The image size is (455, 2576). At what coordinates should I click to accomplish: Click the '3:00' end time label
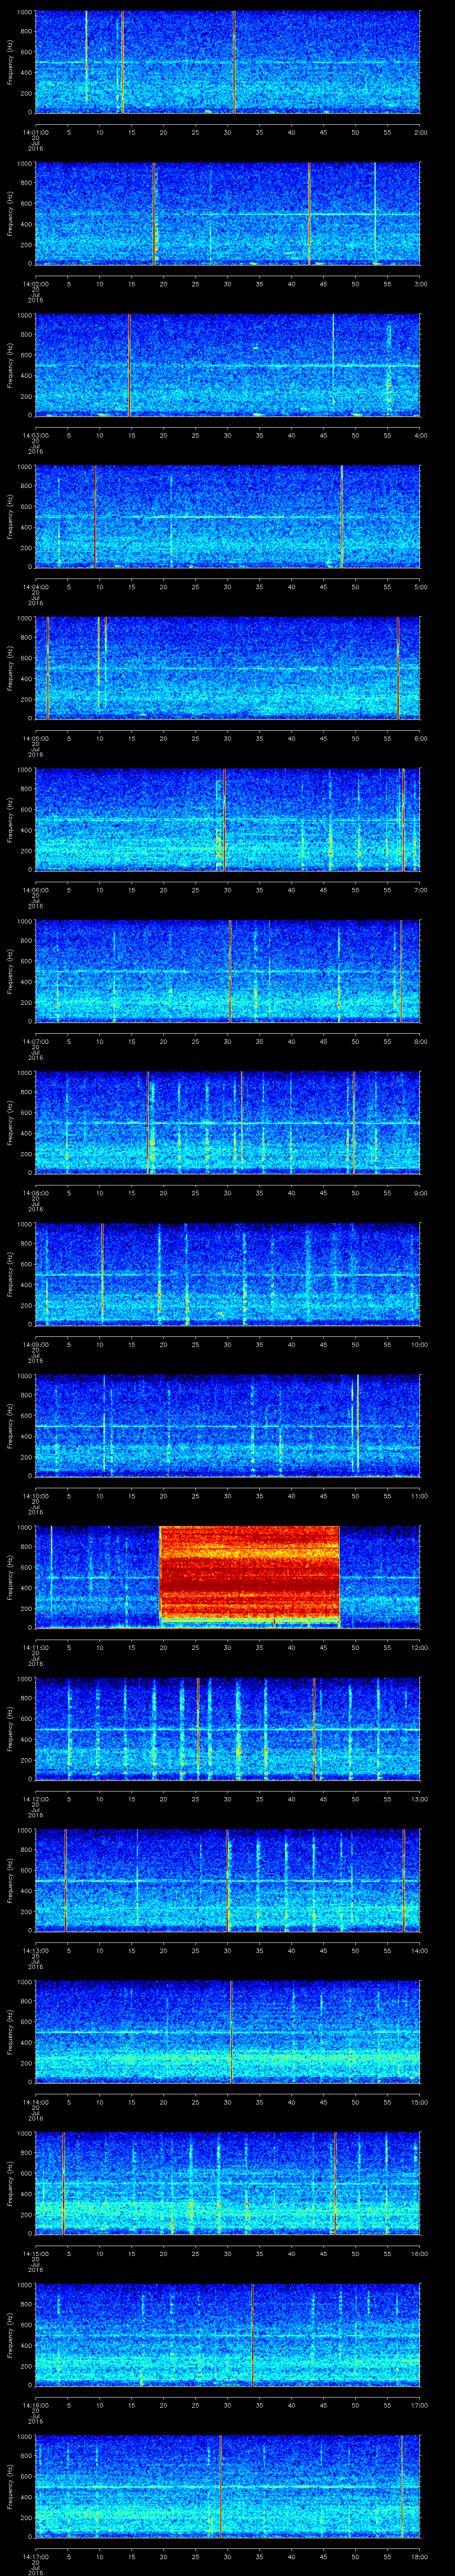click(420, 284)
